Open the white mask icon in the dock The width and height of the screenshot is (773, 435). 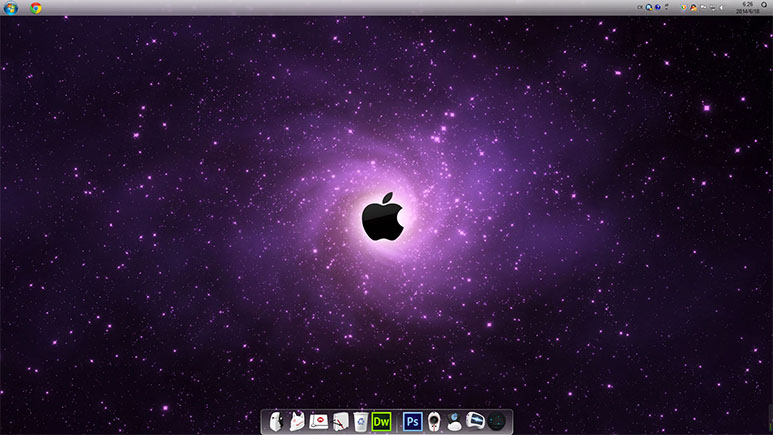(276, 422)
